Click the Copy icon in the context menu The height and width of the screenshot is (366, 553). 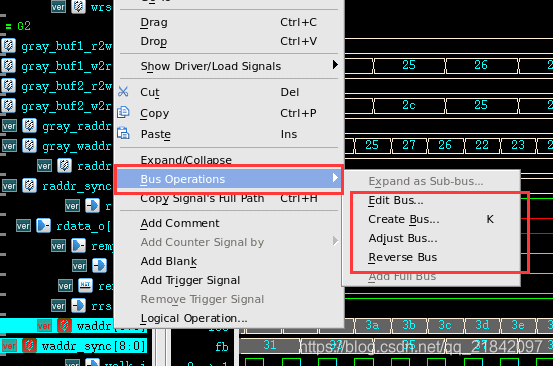click(x=123, y=112)
